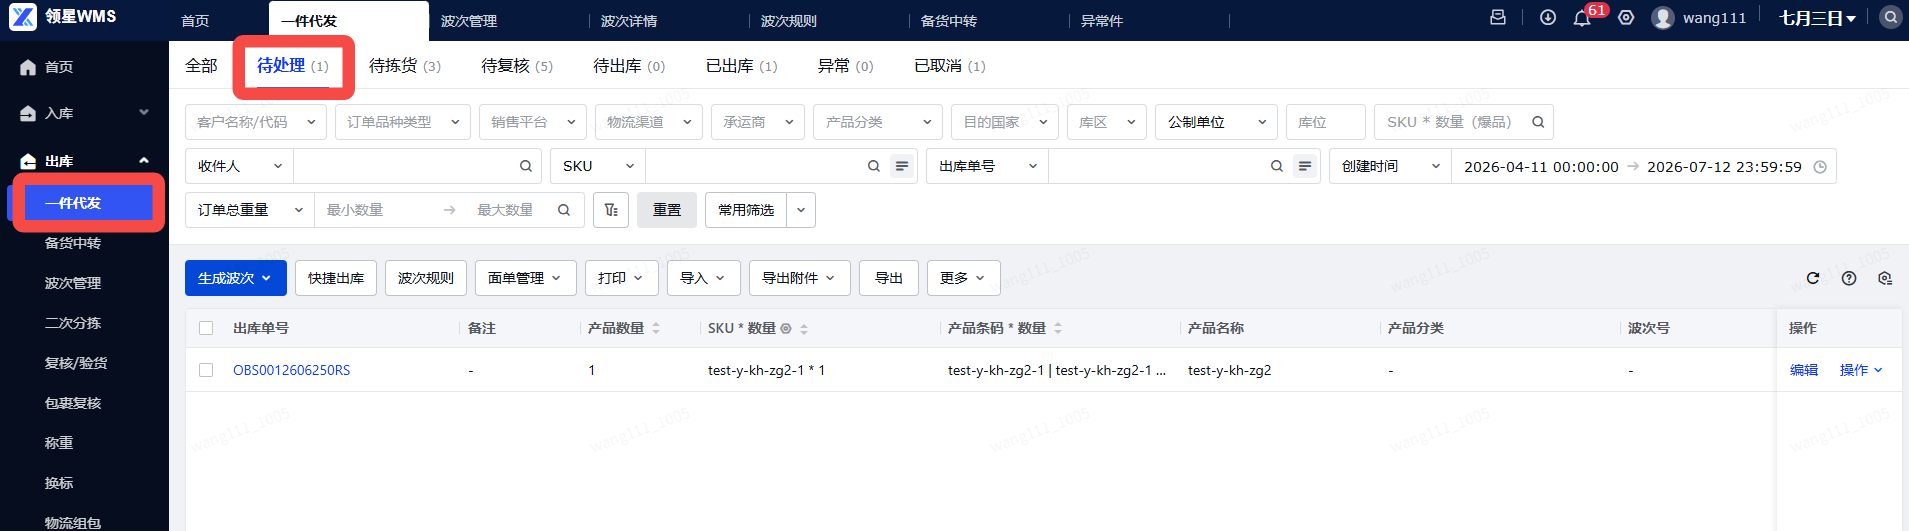Switch to 已取消 (1) tab
The height and width of the screenshot is (531, 1909).
click(950, 66)
